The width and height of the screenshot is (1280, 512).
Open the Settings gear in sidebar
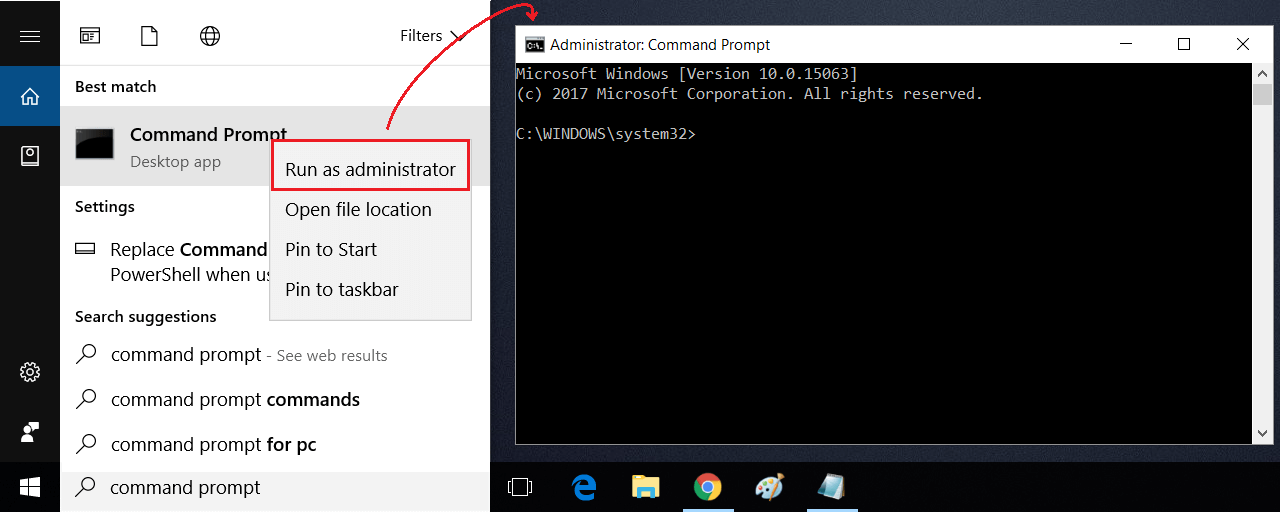(x=30, y=372)
